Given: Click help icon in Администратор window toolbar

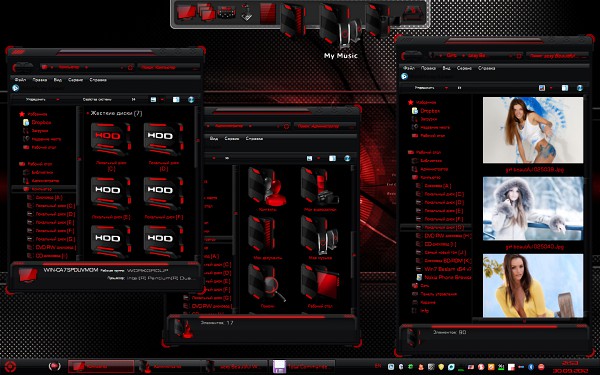Looking at the screenshot, I should tap(347, 158).
